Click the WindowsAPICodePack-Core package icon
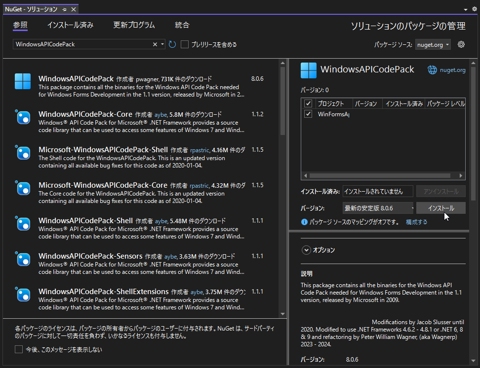Image resolution: width=480 pixels, height=368 pixels. pos(23,117)
